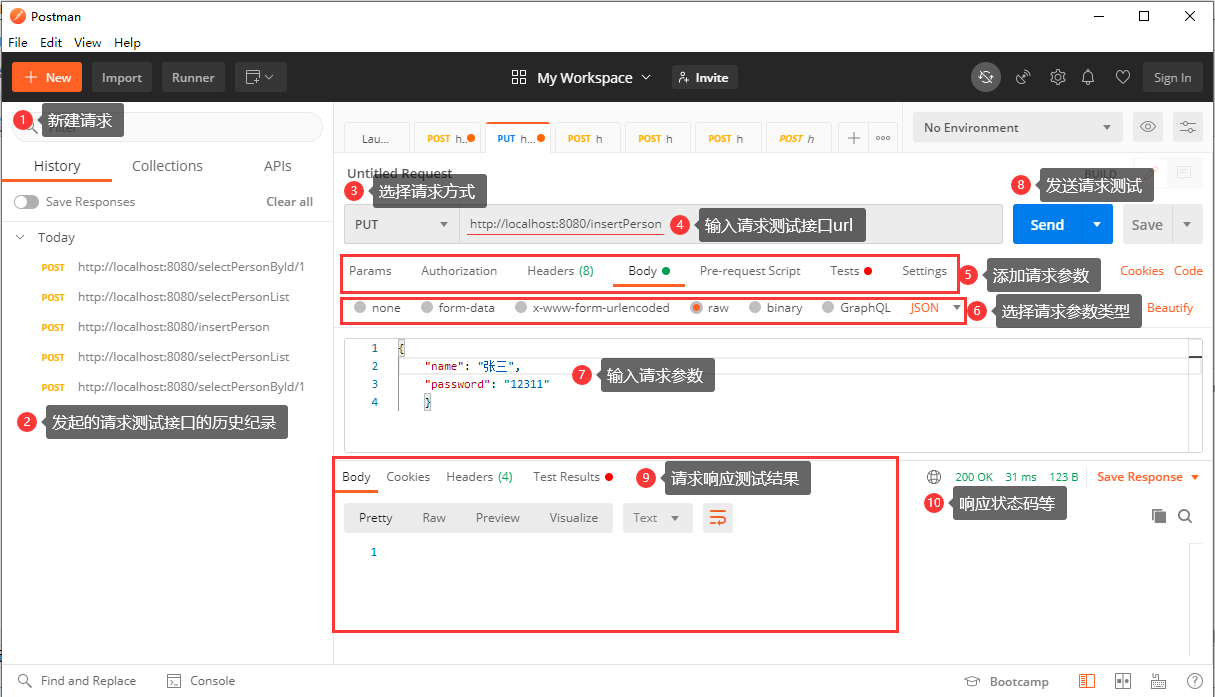Open the Save button dropdown arrow
This screenshot has height=697, width=1215.
(1187, 224)
